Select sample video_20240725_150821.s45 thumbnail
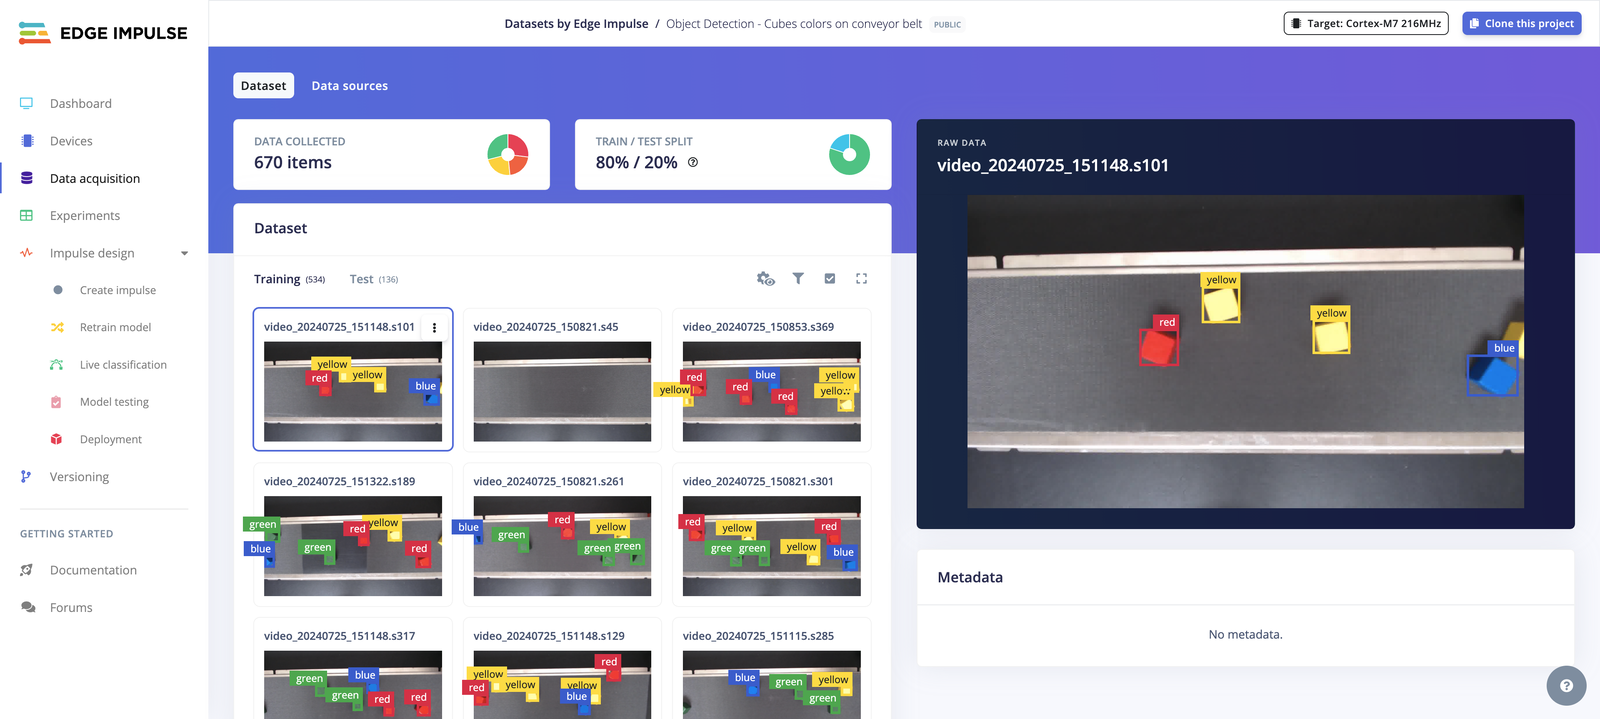 tap(562, 391)
